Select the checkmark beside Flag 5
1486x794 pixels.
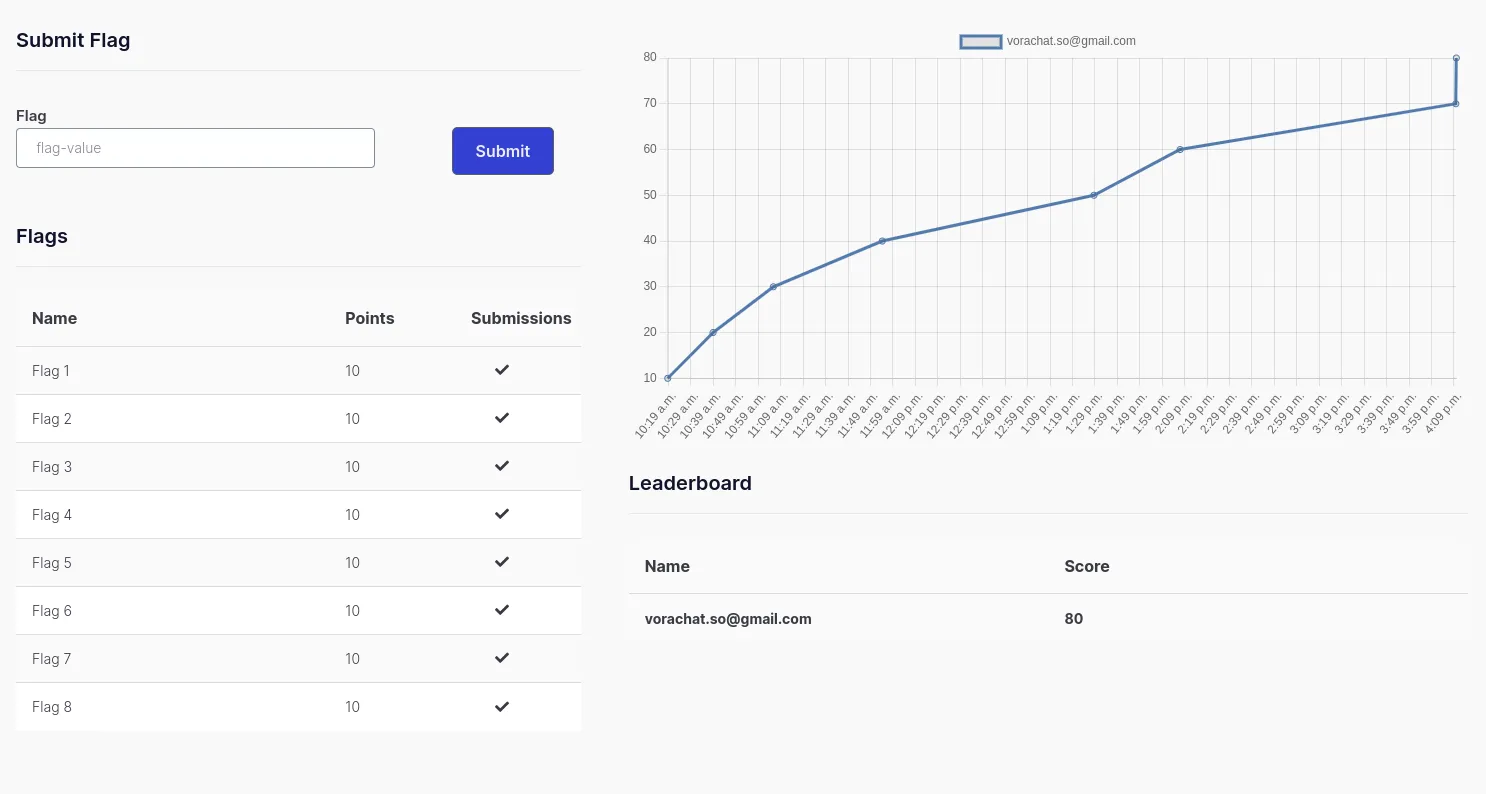(x=502, y=562)
